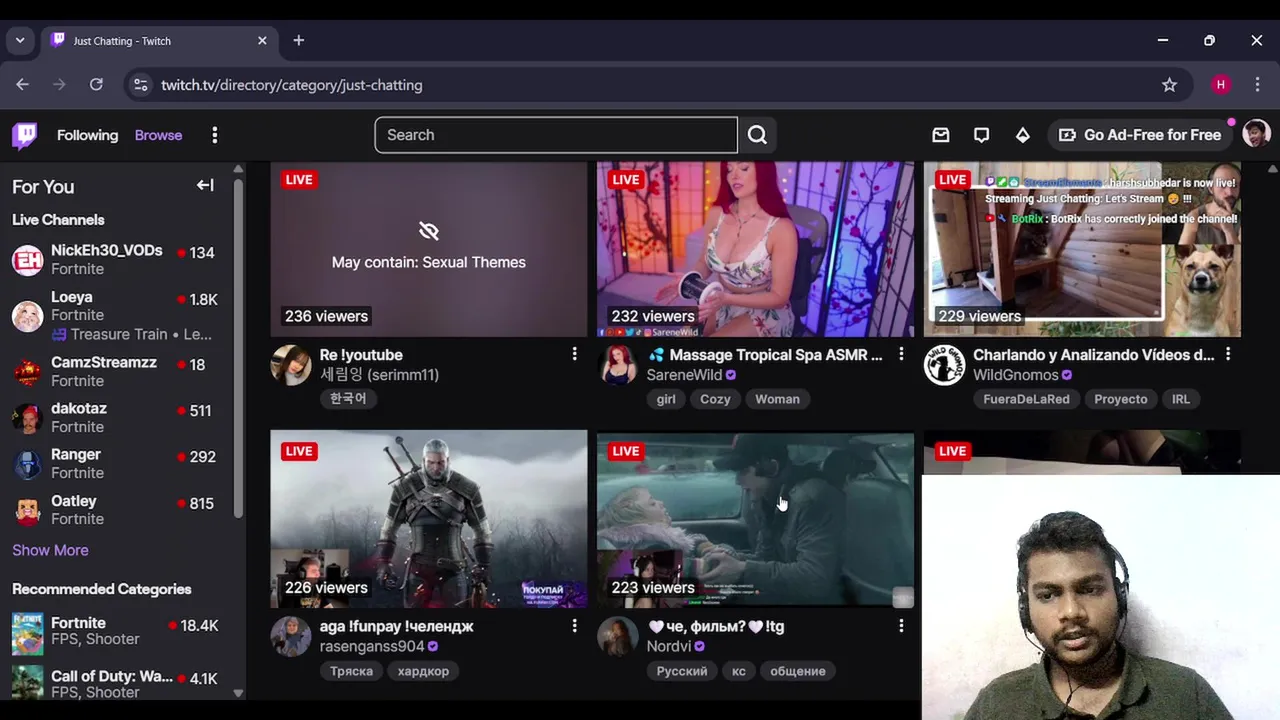The width and height of the screenshot is (1280, 720).
Task: Go back with the browser arrow
Action: 22,85
